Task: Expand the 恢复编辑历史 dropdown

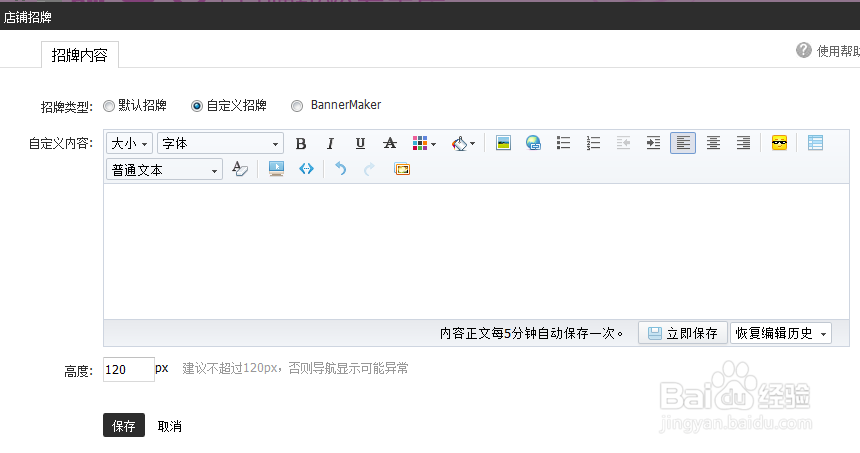Action: pyautogui.click(x=780, y=333)
